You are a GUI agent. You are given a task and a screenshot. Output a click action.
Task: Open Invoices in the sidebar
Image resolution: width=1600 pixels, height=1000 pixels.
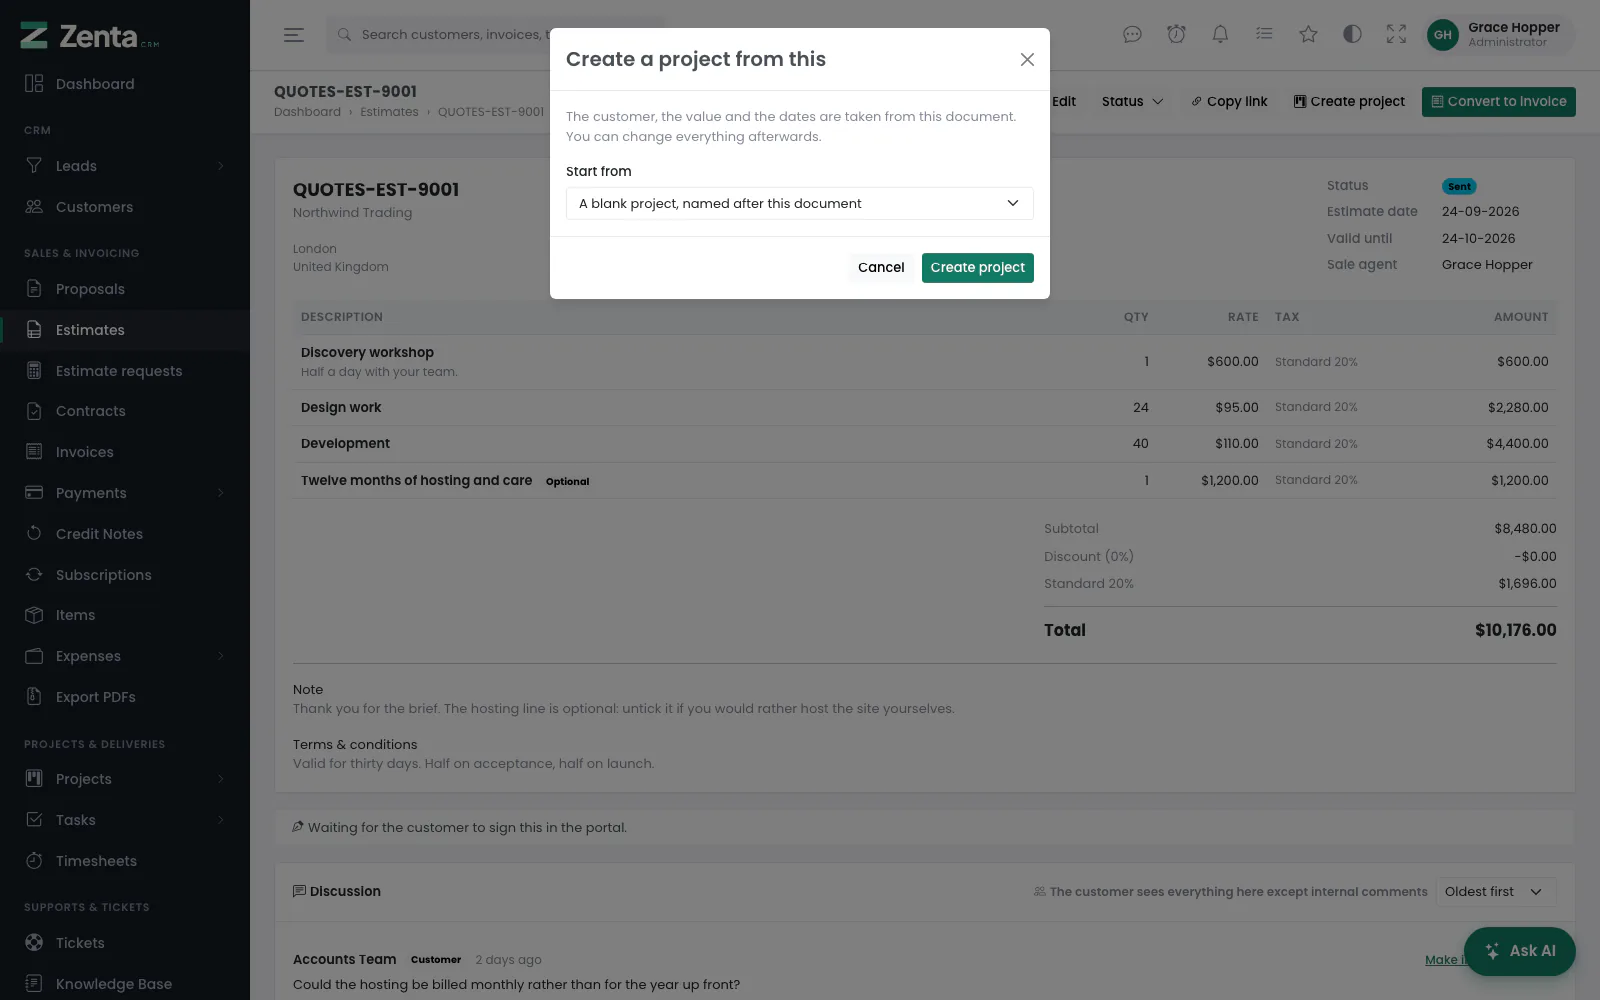click(x=125, y=452)
